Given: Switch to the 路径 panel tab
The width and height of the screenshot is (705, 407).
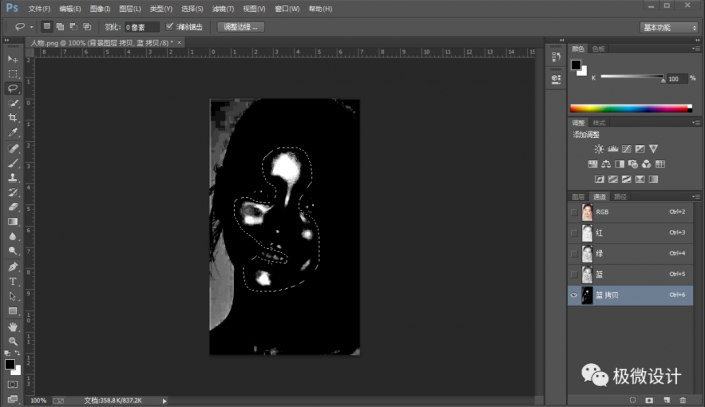Looking at the screenshot, I should tap(620, 196).
